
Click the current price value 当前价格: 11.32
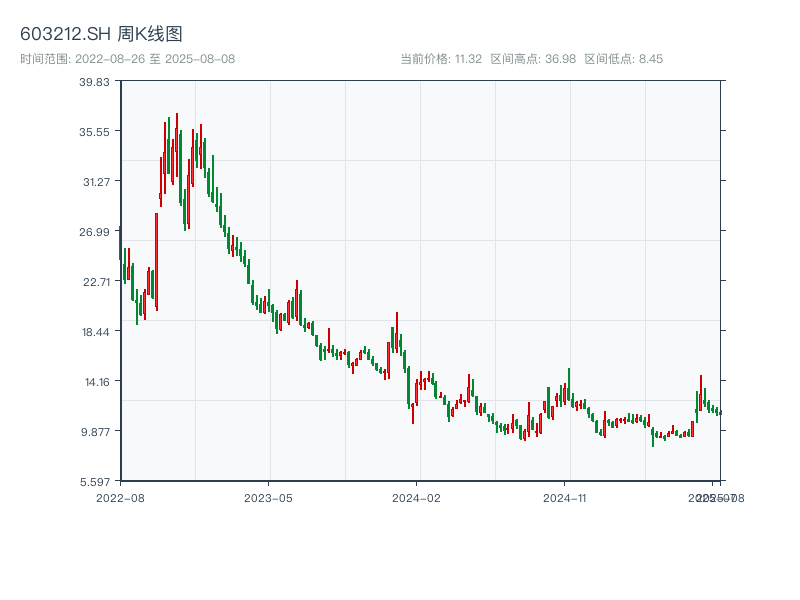pyautogui.click(x=441, y=59)
